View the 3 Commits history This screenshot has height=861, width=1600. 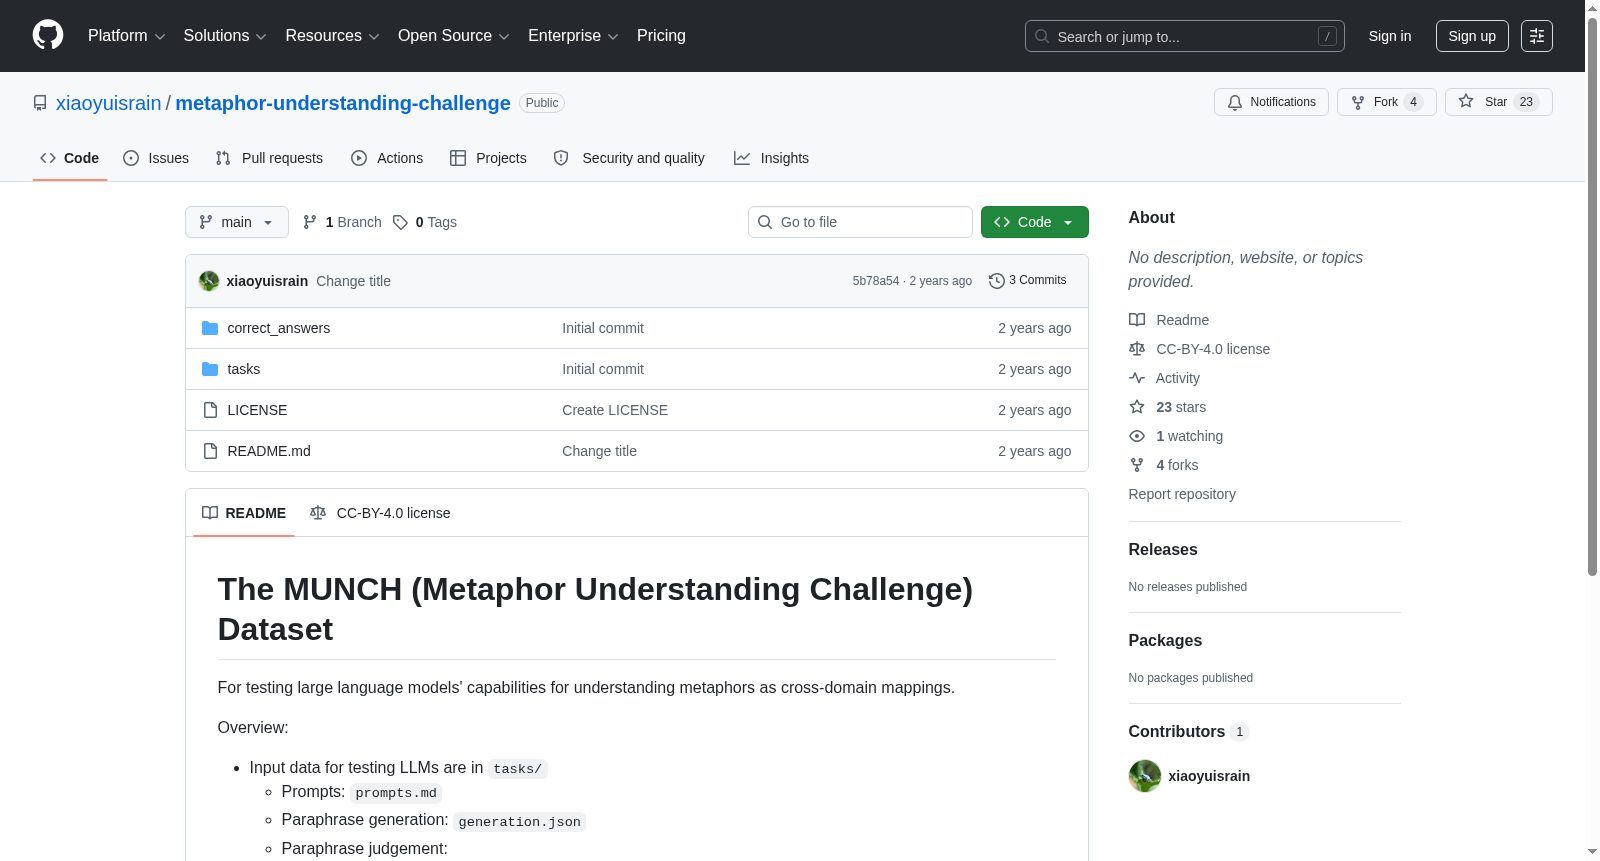1028,281
